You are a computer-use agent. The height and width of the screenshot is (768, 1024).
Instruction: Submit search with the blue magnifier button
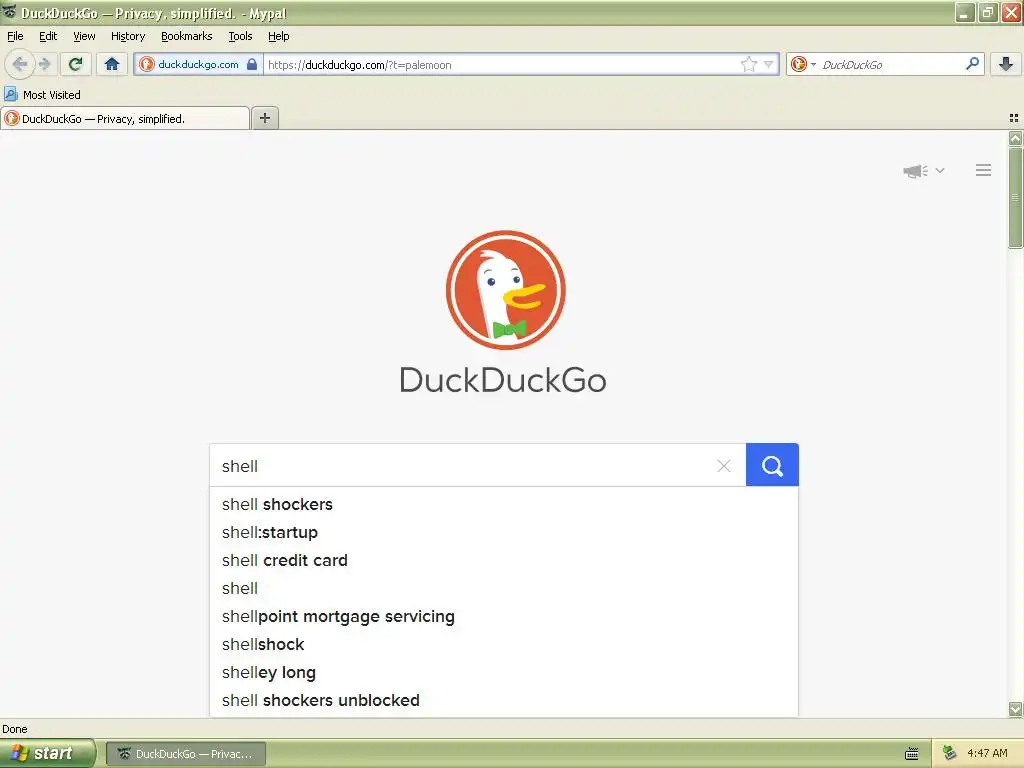(x=772, y=465)
